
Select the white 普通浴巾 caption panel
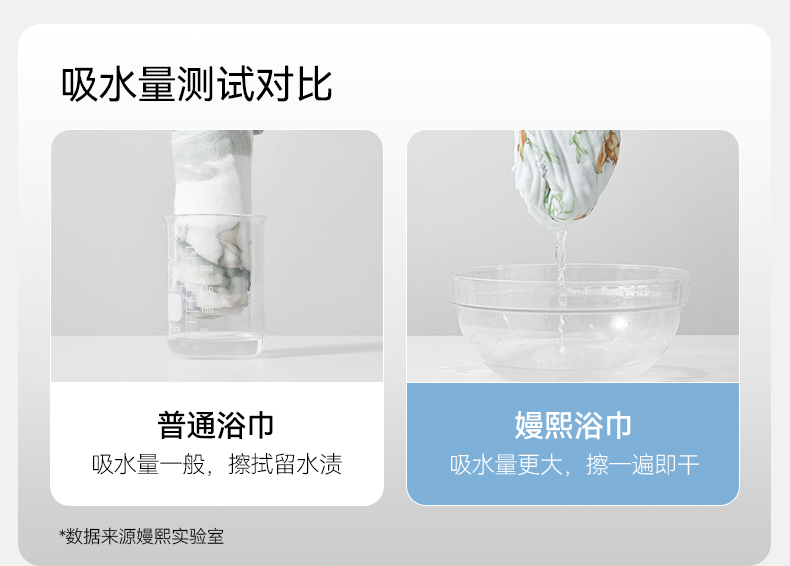click(217, 444)
